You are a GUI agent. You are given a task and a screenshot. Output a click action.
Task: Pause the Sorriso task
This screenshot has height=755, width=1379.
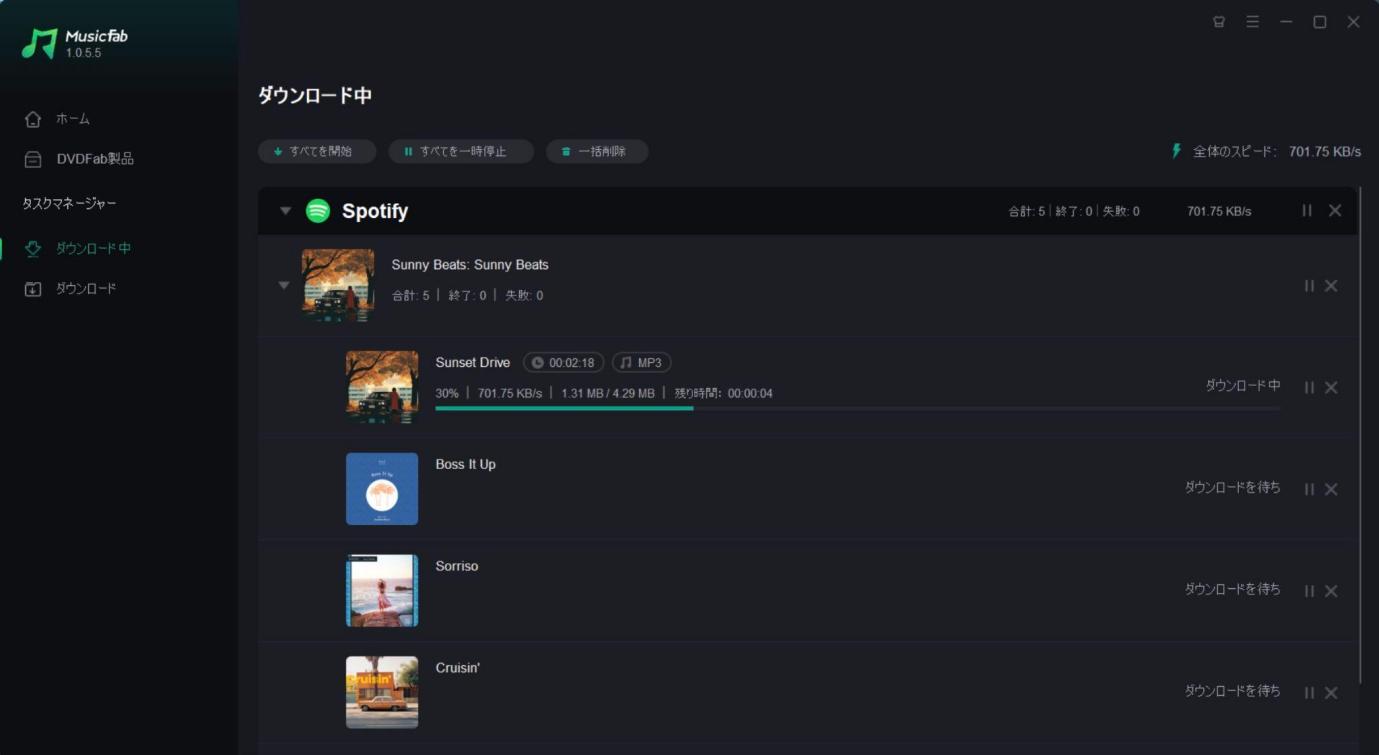tap(1309, 591)
